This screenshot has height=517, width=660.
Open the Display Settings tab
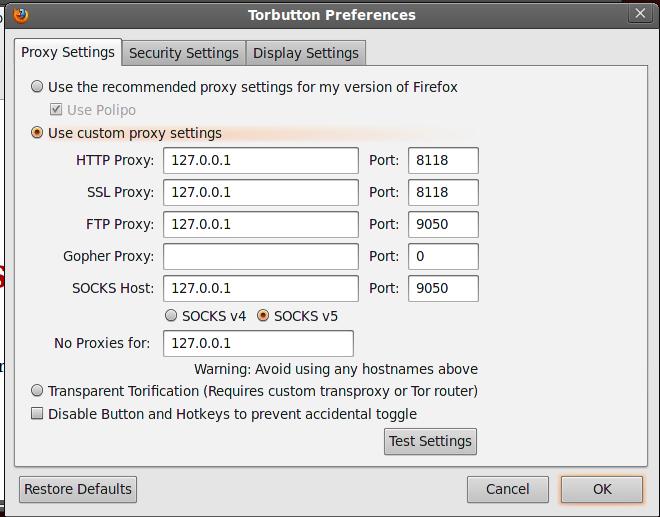(305, 53)
